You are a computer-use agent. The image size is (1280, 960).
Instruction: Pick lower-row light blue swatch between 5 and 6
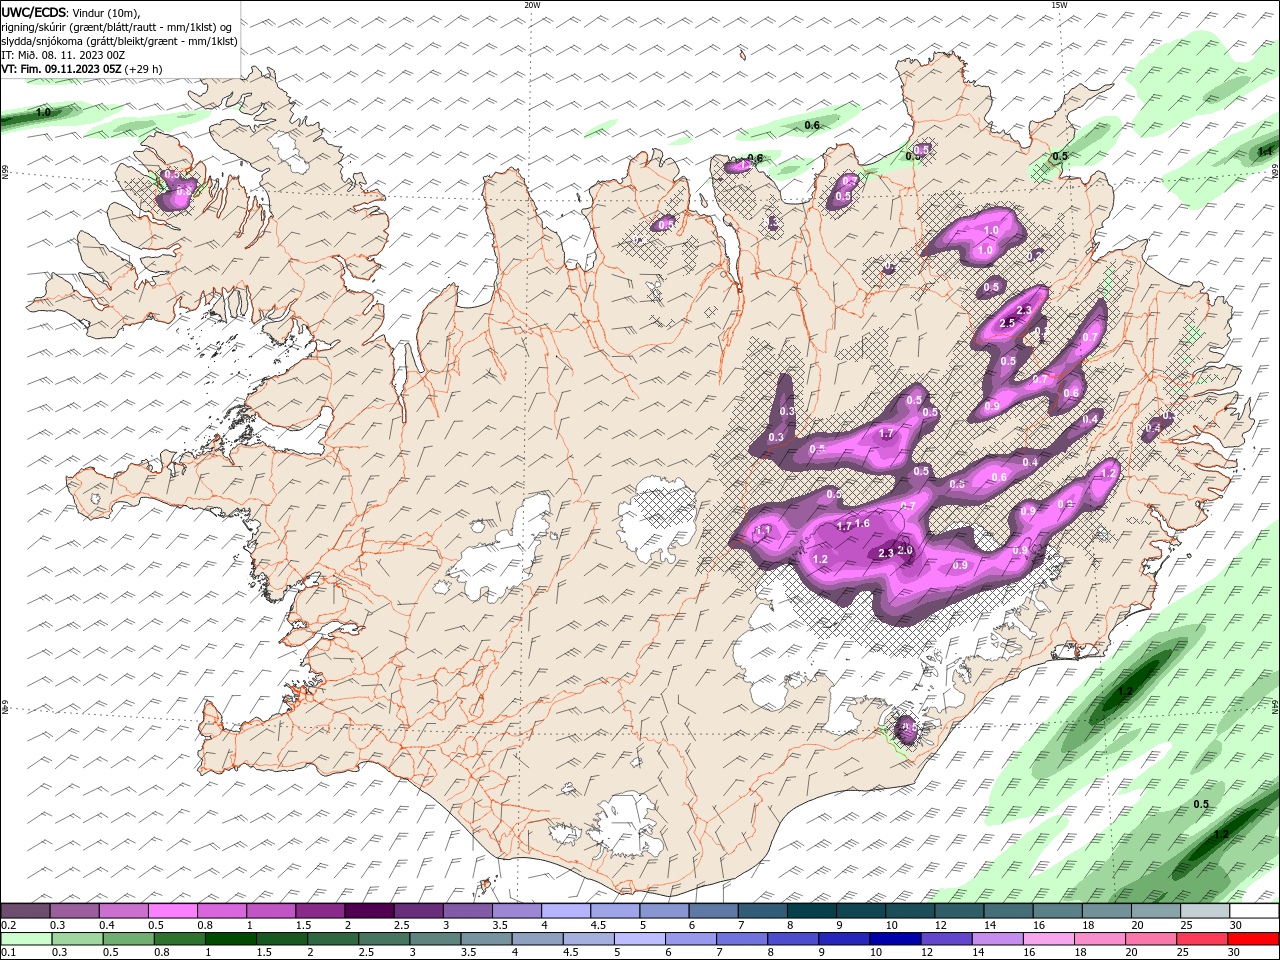tap(639, 939)
